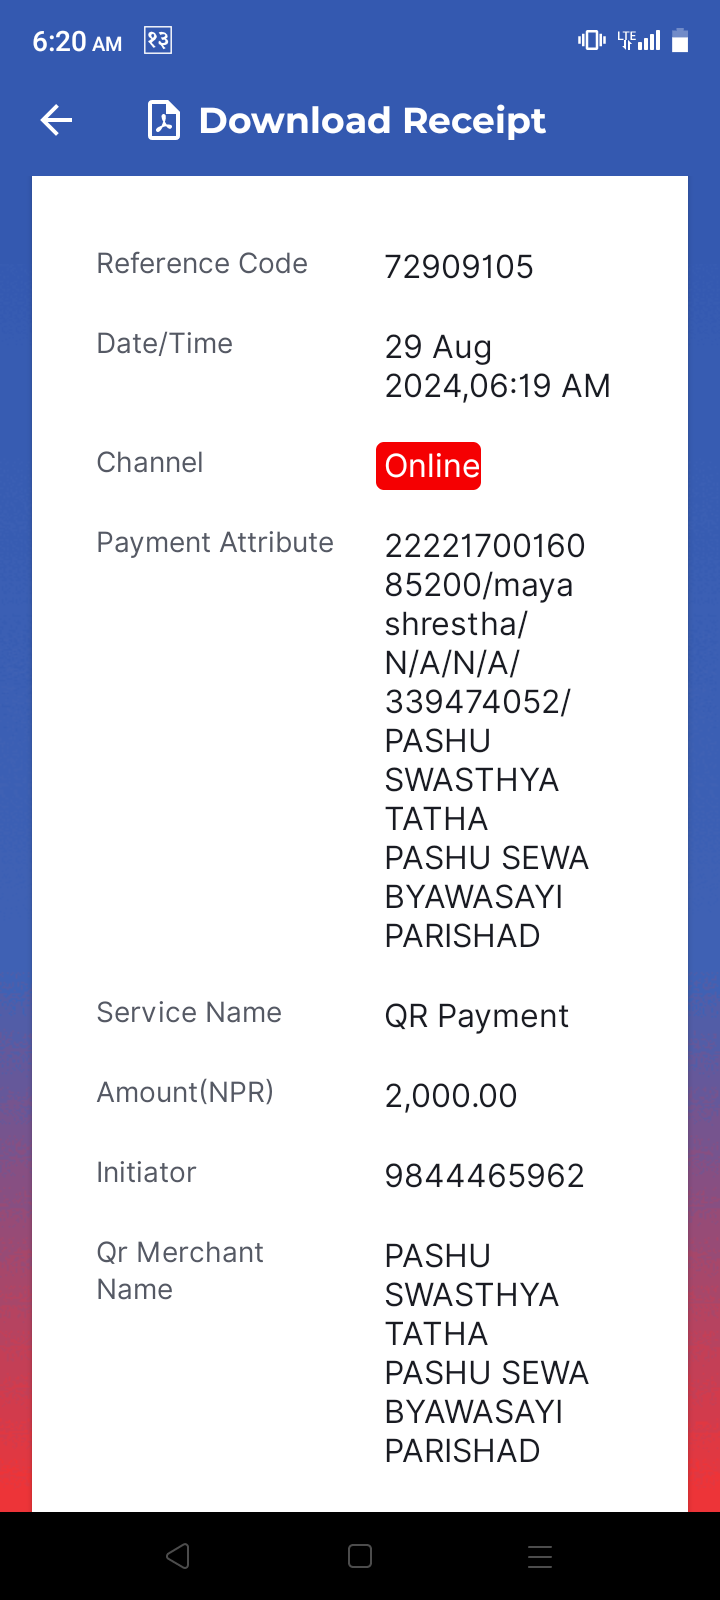Tap the Reference Code label

[202, 263]
